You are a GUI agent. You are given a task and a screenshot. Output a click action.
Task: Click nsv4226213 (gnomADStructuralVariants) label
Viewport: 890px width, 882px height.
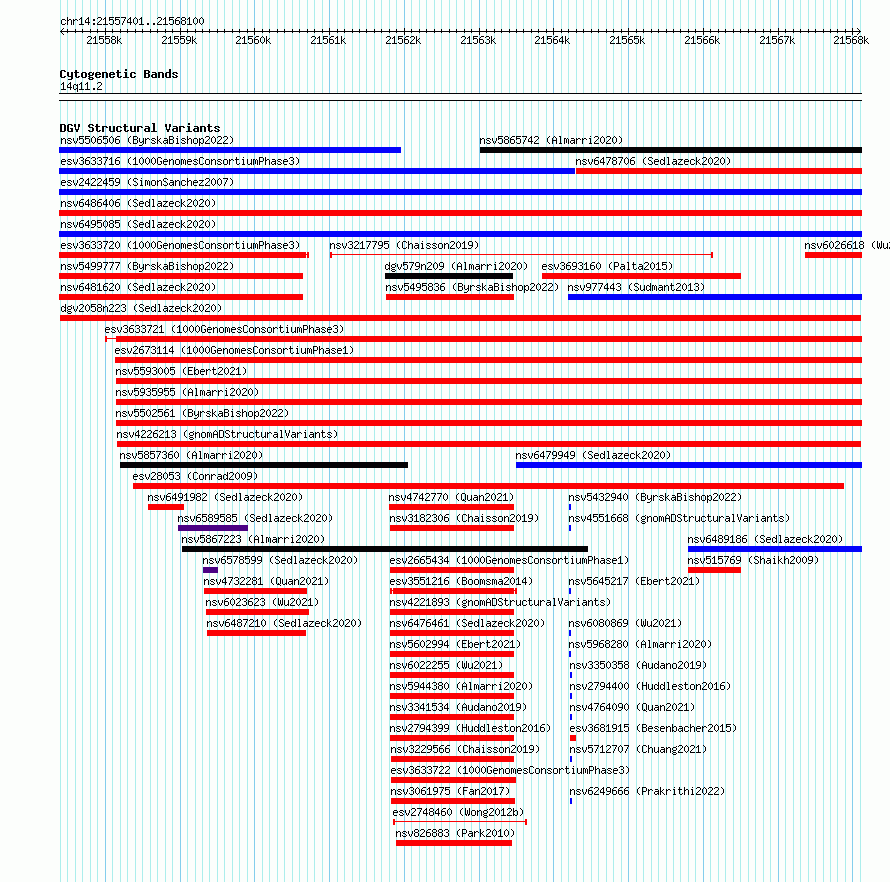tap(227, 434)
